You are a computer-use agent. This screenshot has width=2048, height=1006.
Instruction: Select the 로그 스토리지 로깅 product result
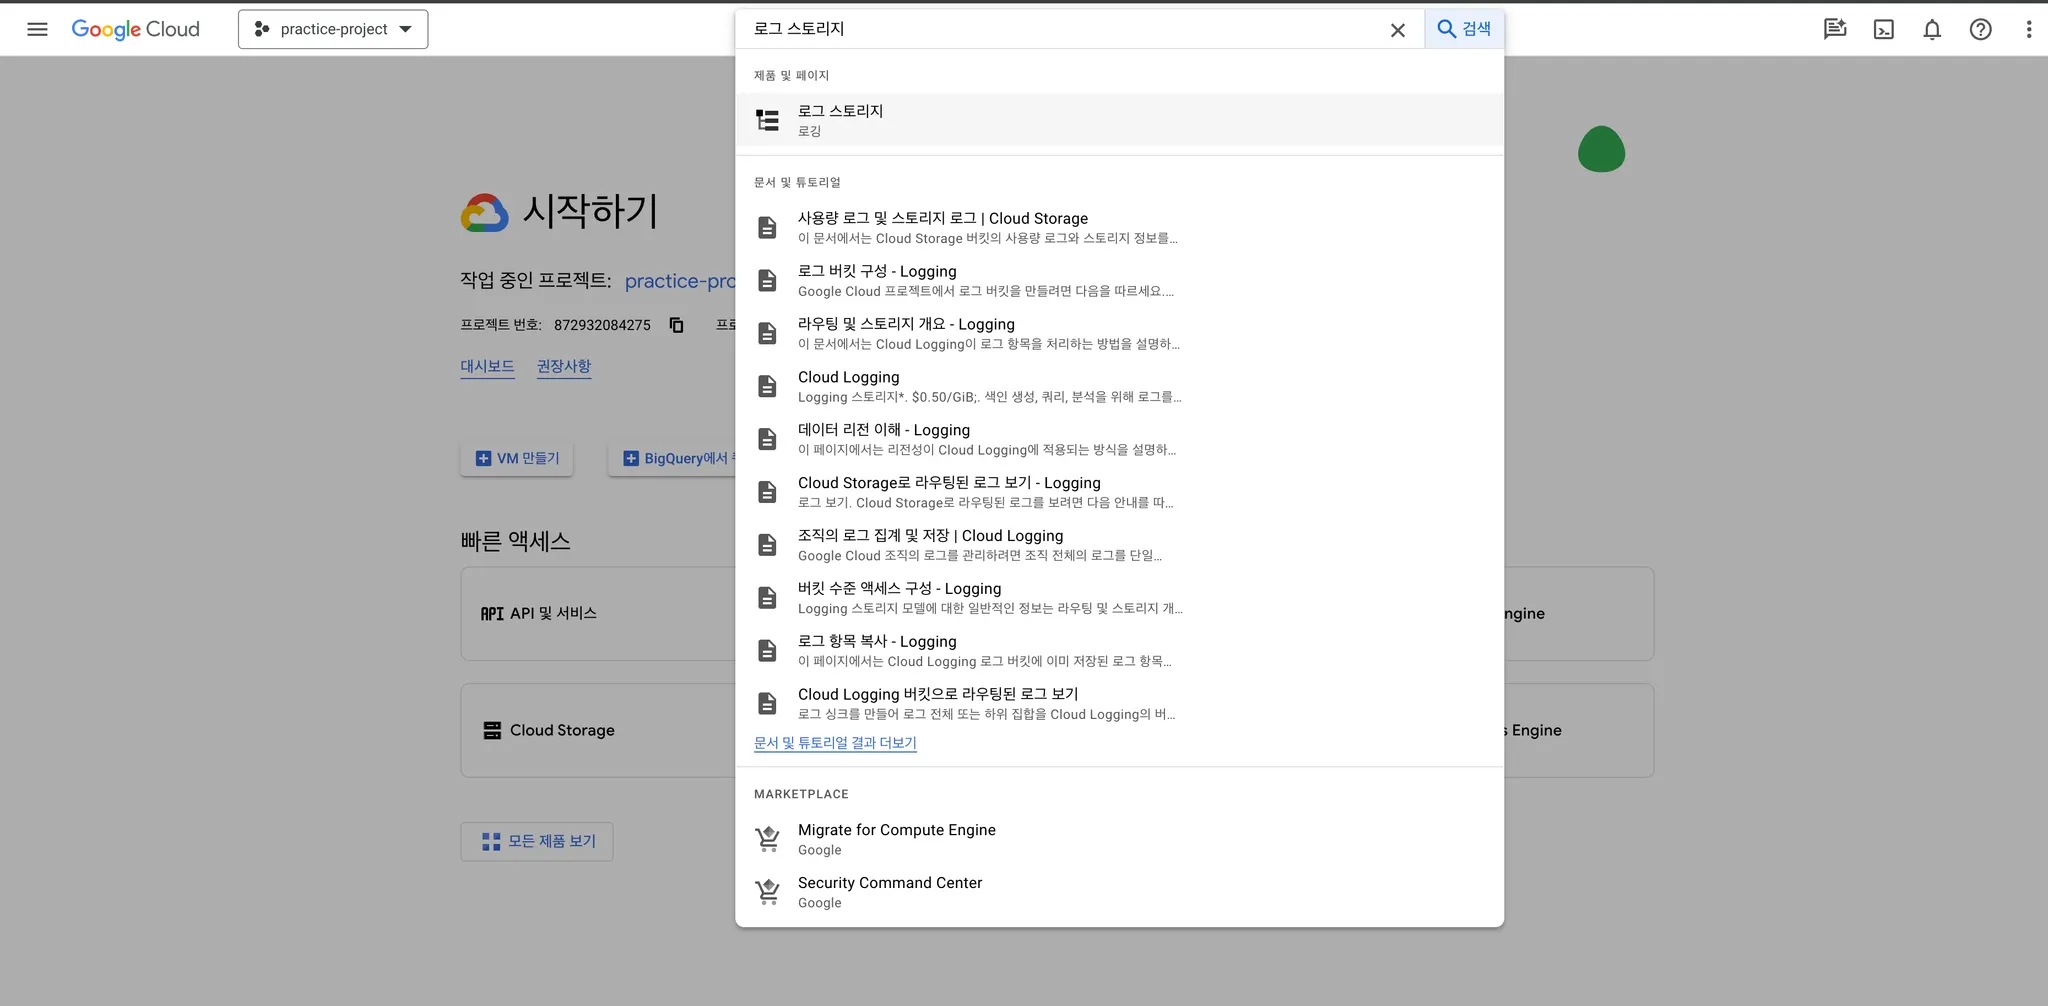pyautogui.click(x=1119, y=120)
